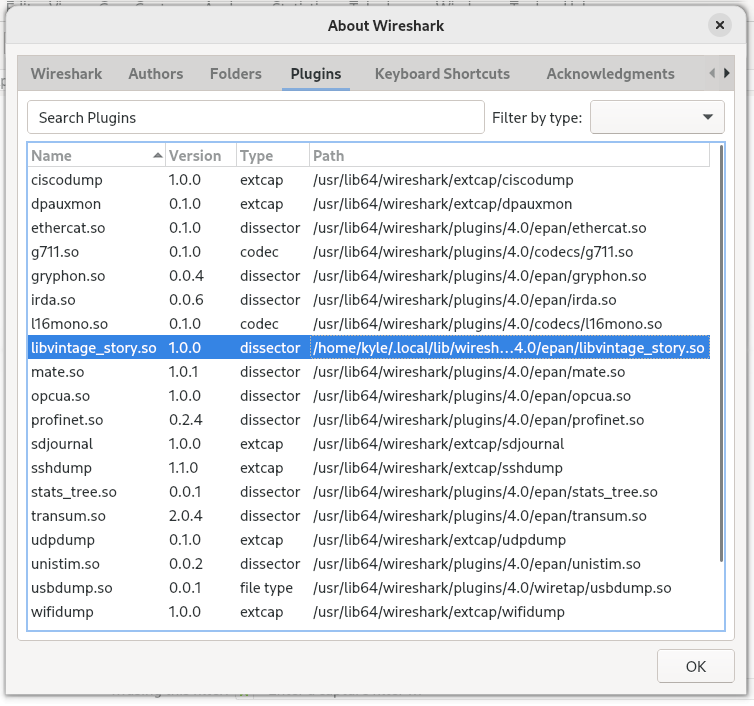The width and height of the screenshot is (754, 706).
Task: Select the transum.so plugin row
Action: pyautogui.click(x=369, y=516)
